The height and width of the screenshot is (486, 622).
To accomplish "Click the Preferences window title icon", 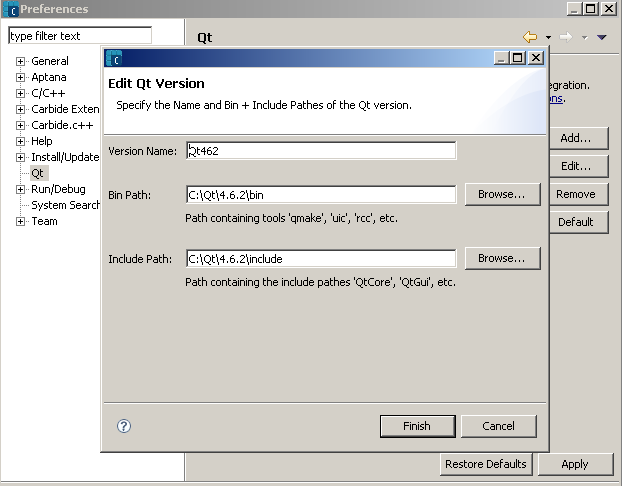I will pyautogui.click(x=11, y=9).
